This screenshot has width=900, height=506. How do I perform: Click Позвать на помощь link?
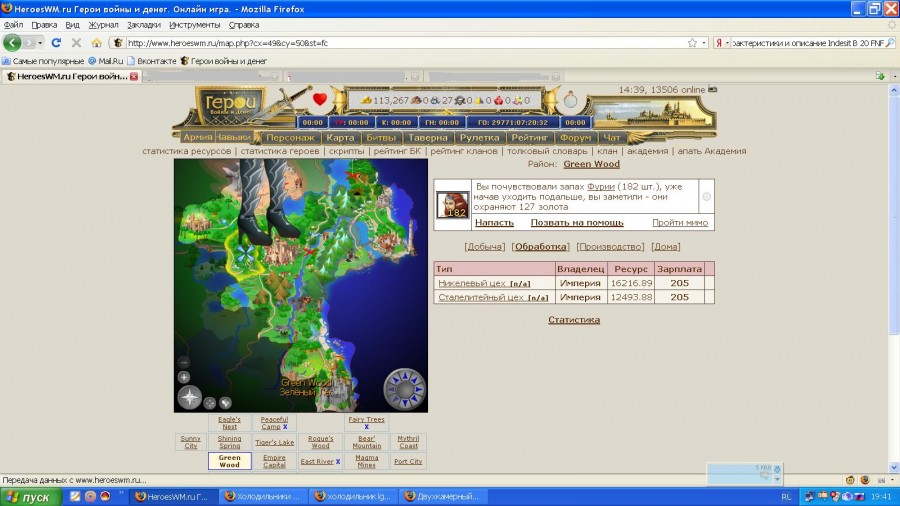click(x=577, y=223)
